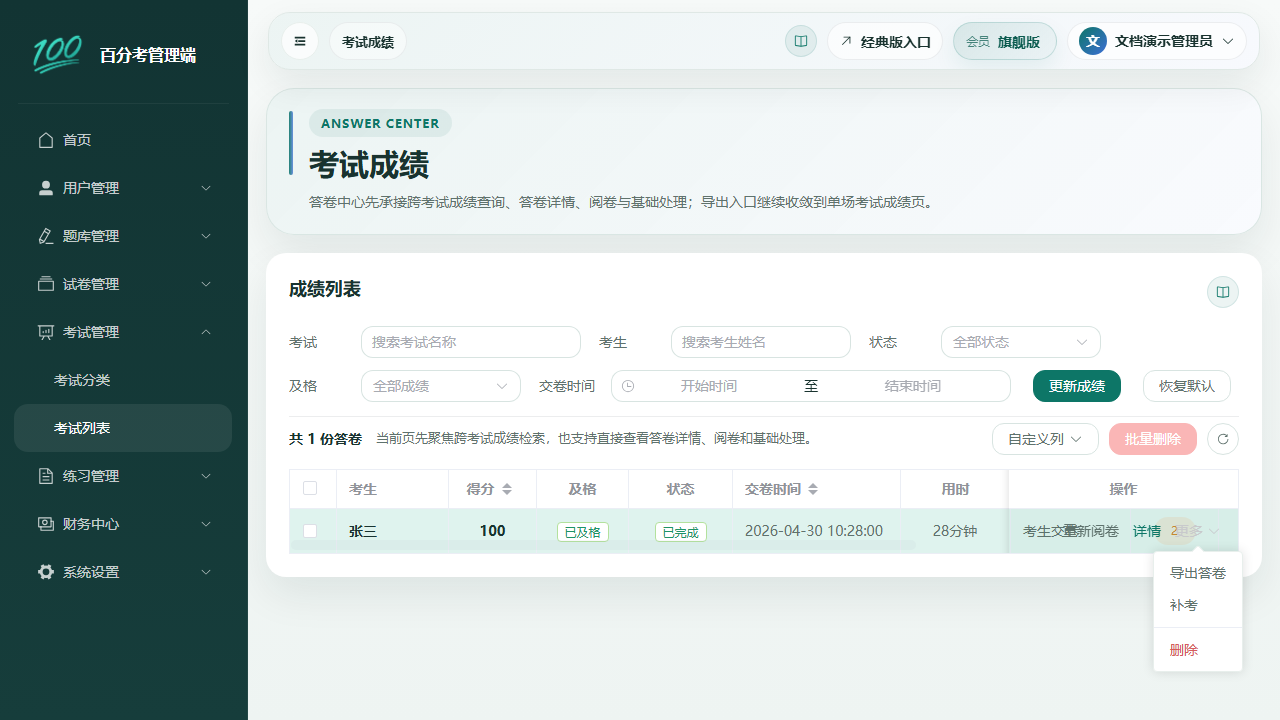This screenshot has width=1280, height=720.
Task: Choose 补考 from the popup menu
Action: (1198, 605)
